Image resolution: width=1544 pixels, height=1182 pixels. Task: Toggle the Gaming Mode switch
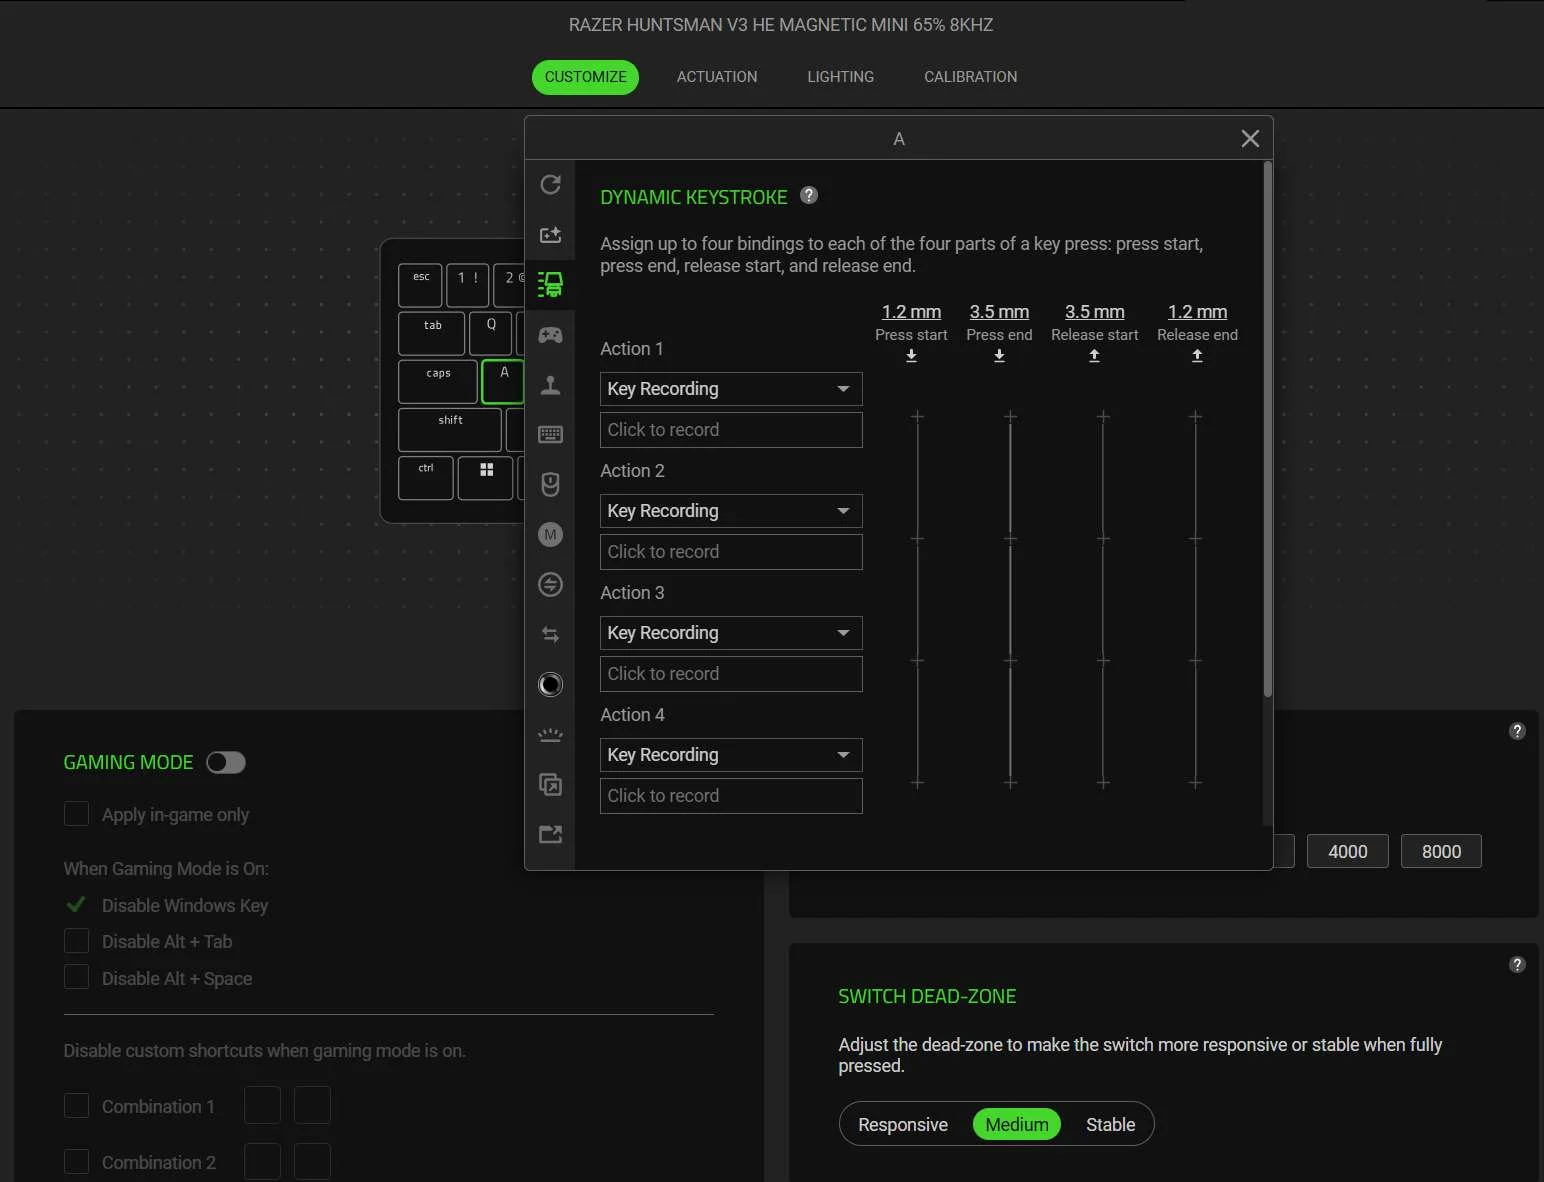point(226,762)
